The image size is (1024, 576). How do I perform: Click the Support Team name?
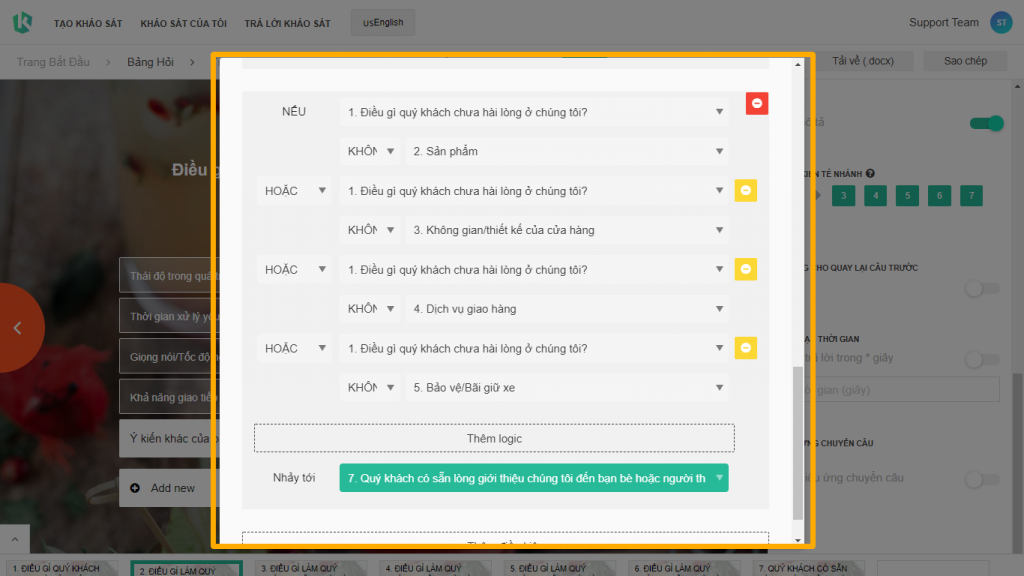click(944, 22)
